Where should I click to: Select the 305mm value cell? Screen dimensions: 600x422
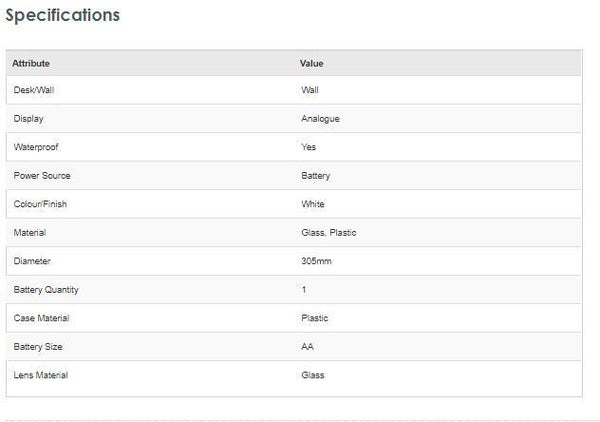click(x=316, y=261)
